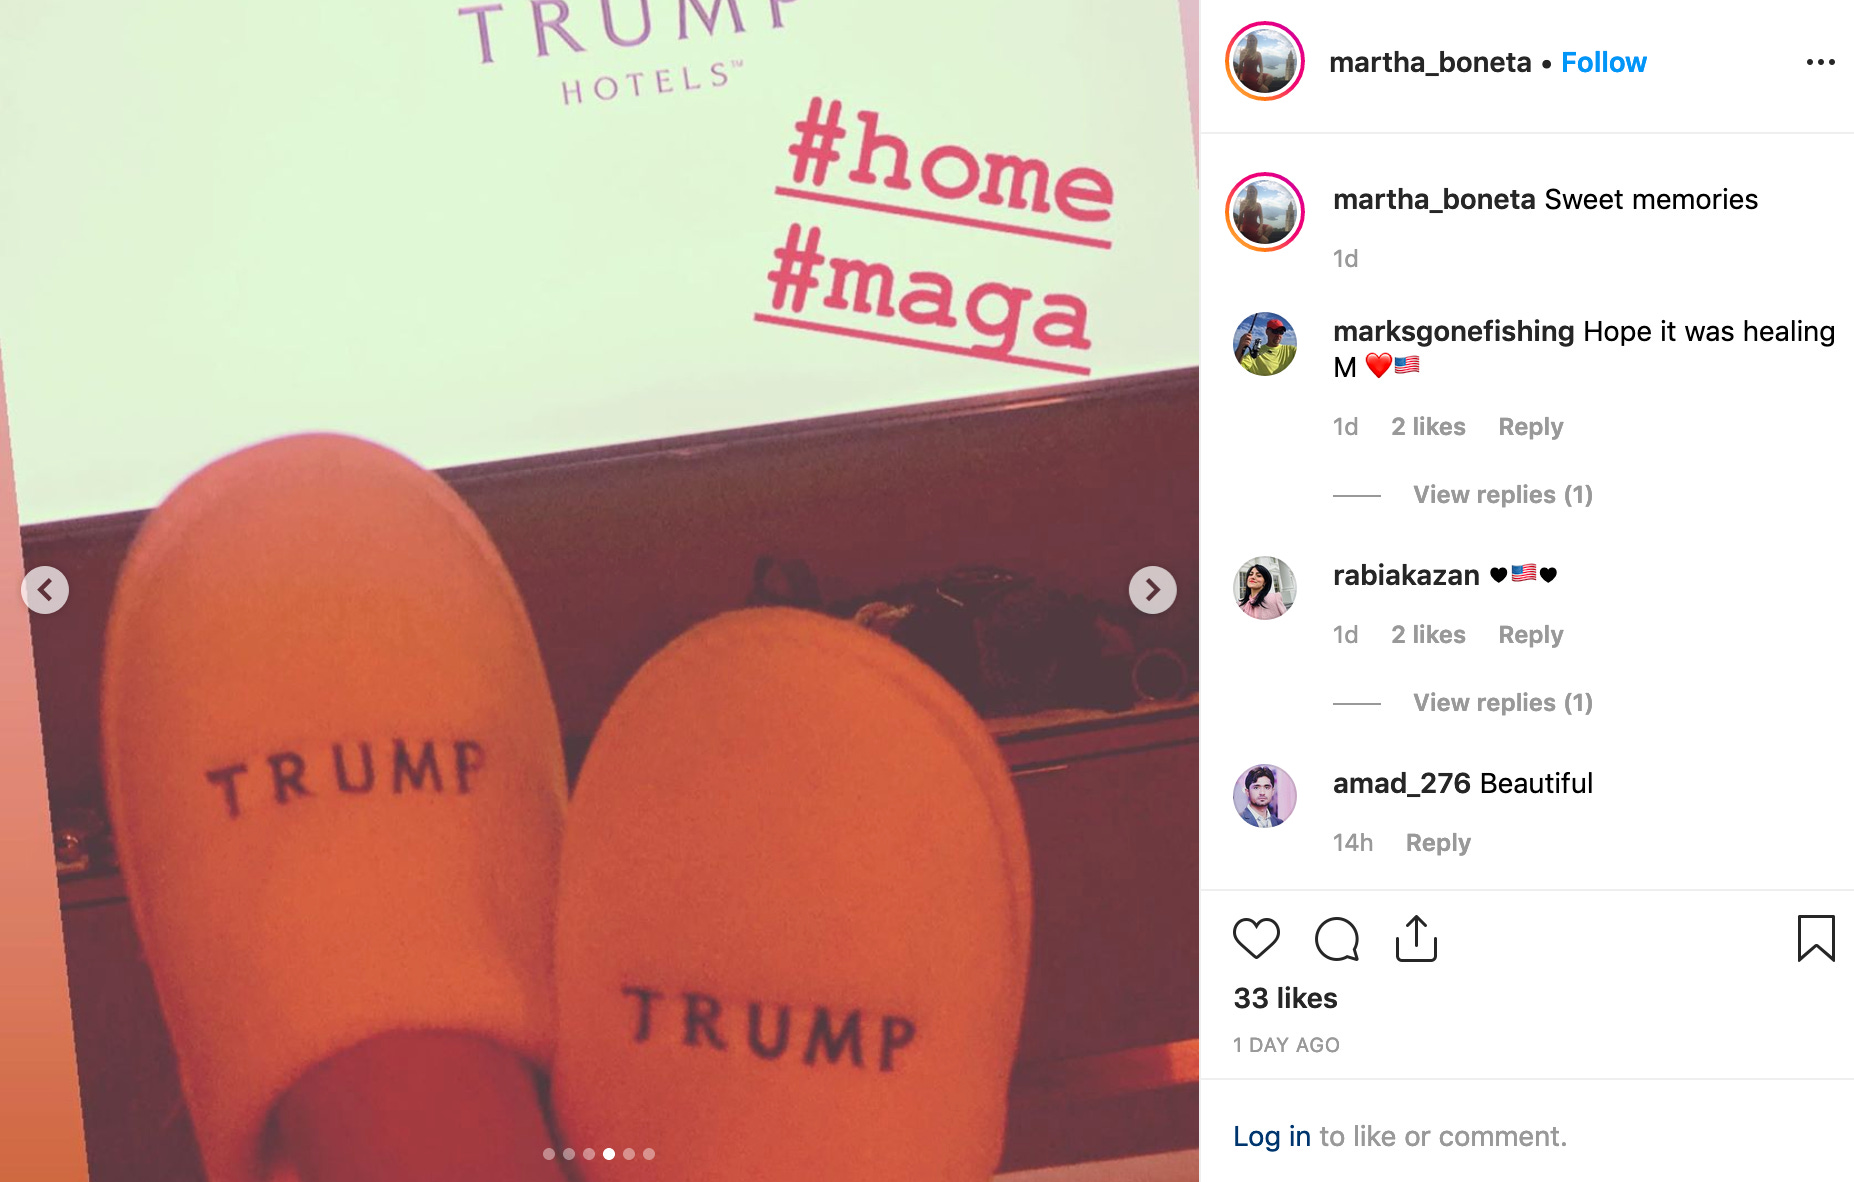Open amad_276's profile avatar
The image size is (1854, 1182).
1265,796
